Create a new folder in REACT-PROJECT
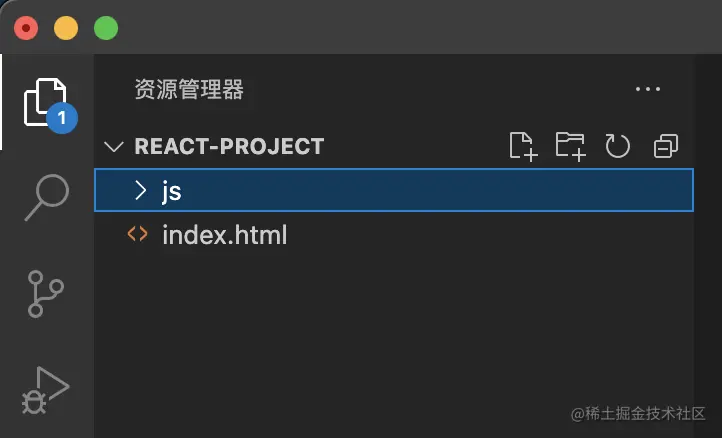Viewport: 722px width, 438px height. click(570, 146)
